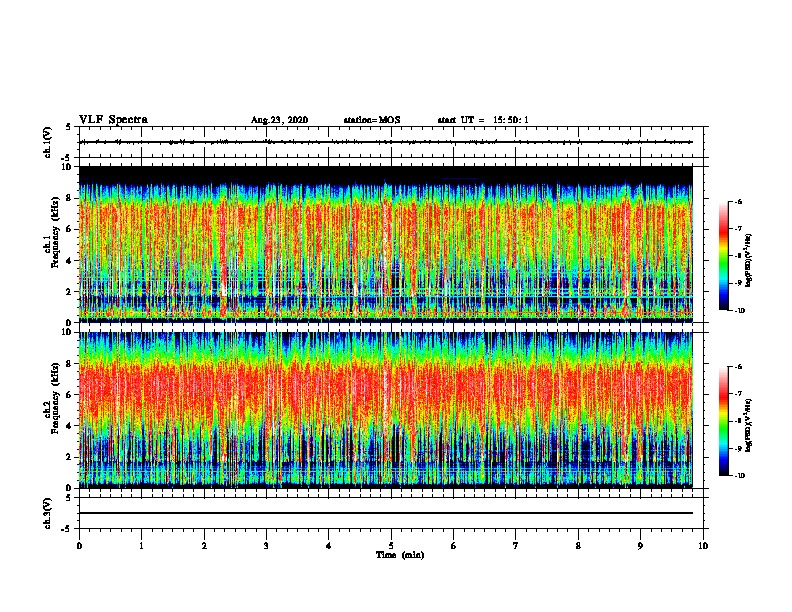Click the '-6' label on the ch.1 colorbar

(738, 202)
